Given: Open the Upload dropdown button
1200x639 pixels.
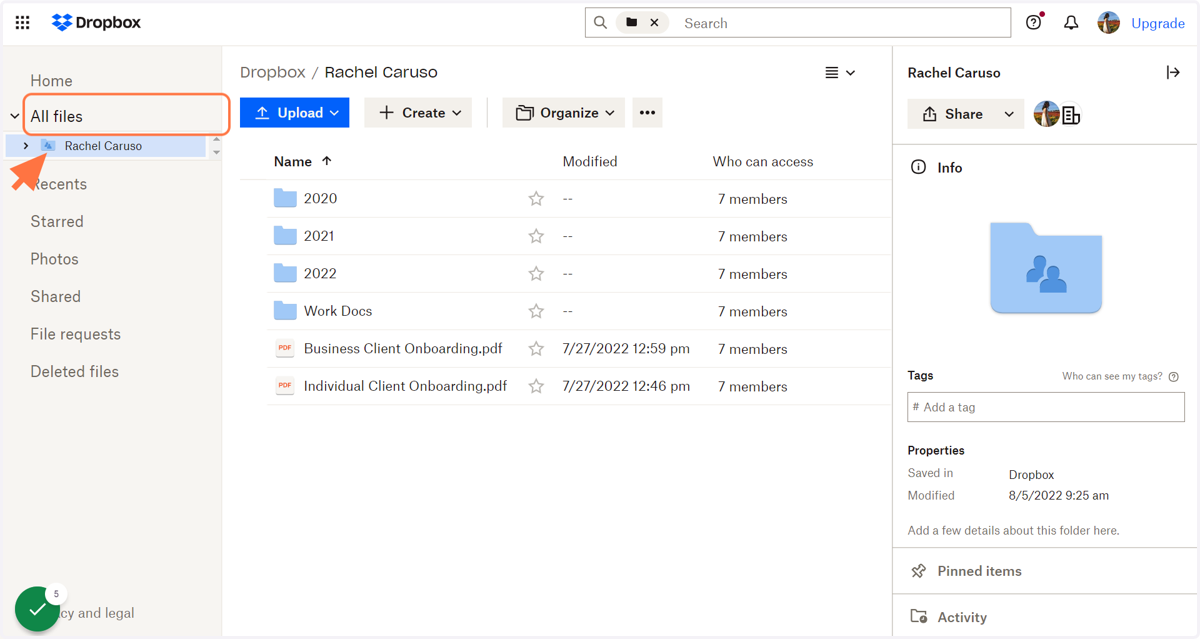Looking at the screenshot, I should click(x=295, y=113).
